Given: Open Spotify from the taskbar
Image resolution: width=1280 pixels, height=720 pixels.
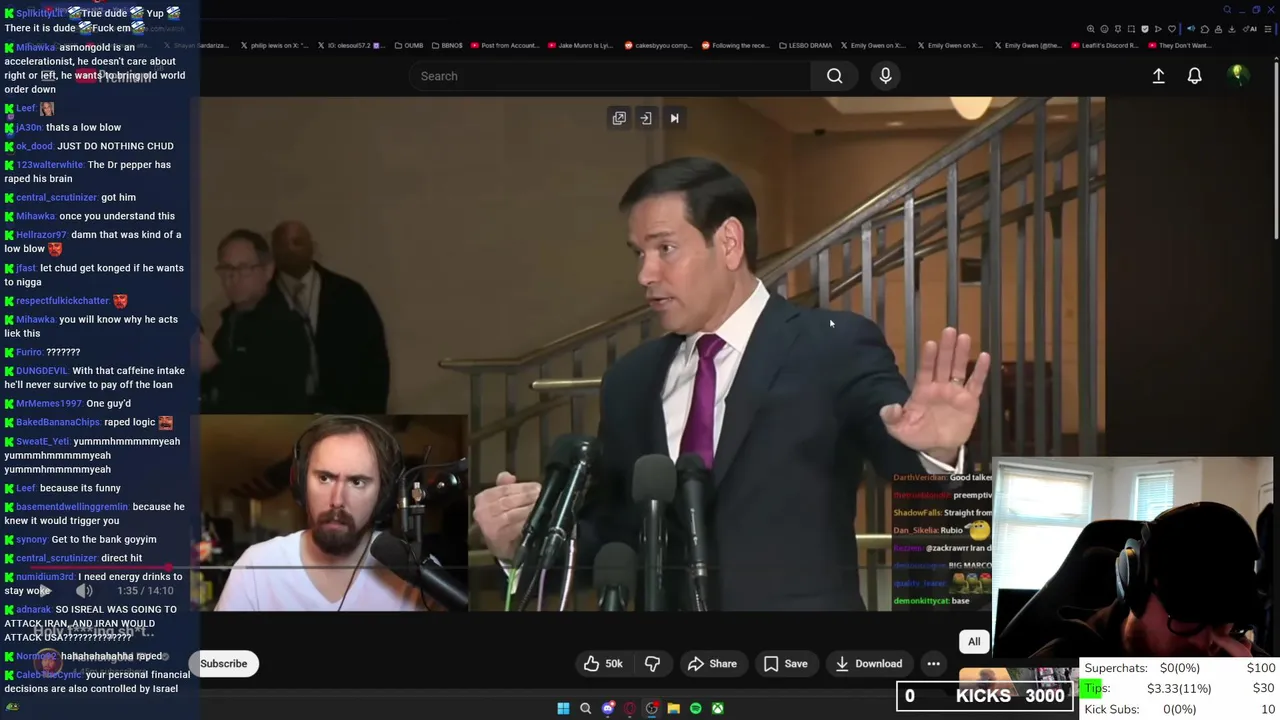Looking at the screenshot, I should [695, 708].
